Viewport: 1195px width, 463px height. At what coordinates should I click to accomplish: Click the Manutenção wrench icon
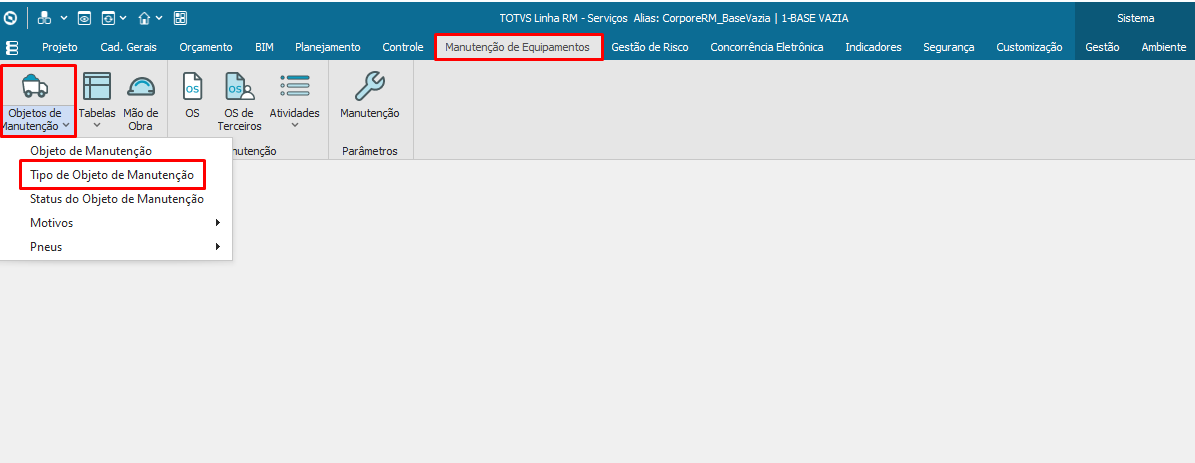[370, 86]
